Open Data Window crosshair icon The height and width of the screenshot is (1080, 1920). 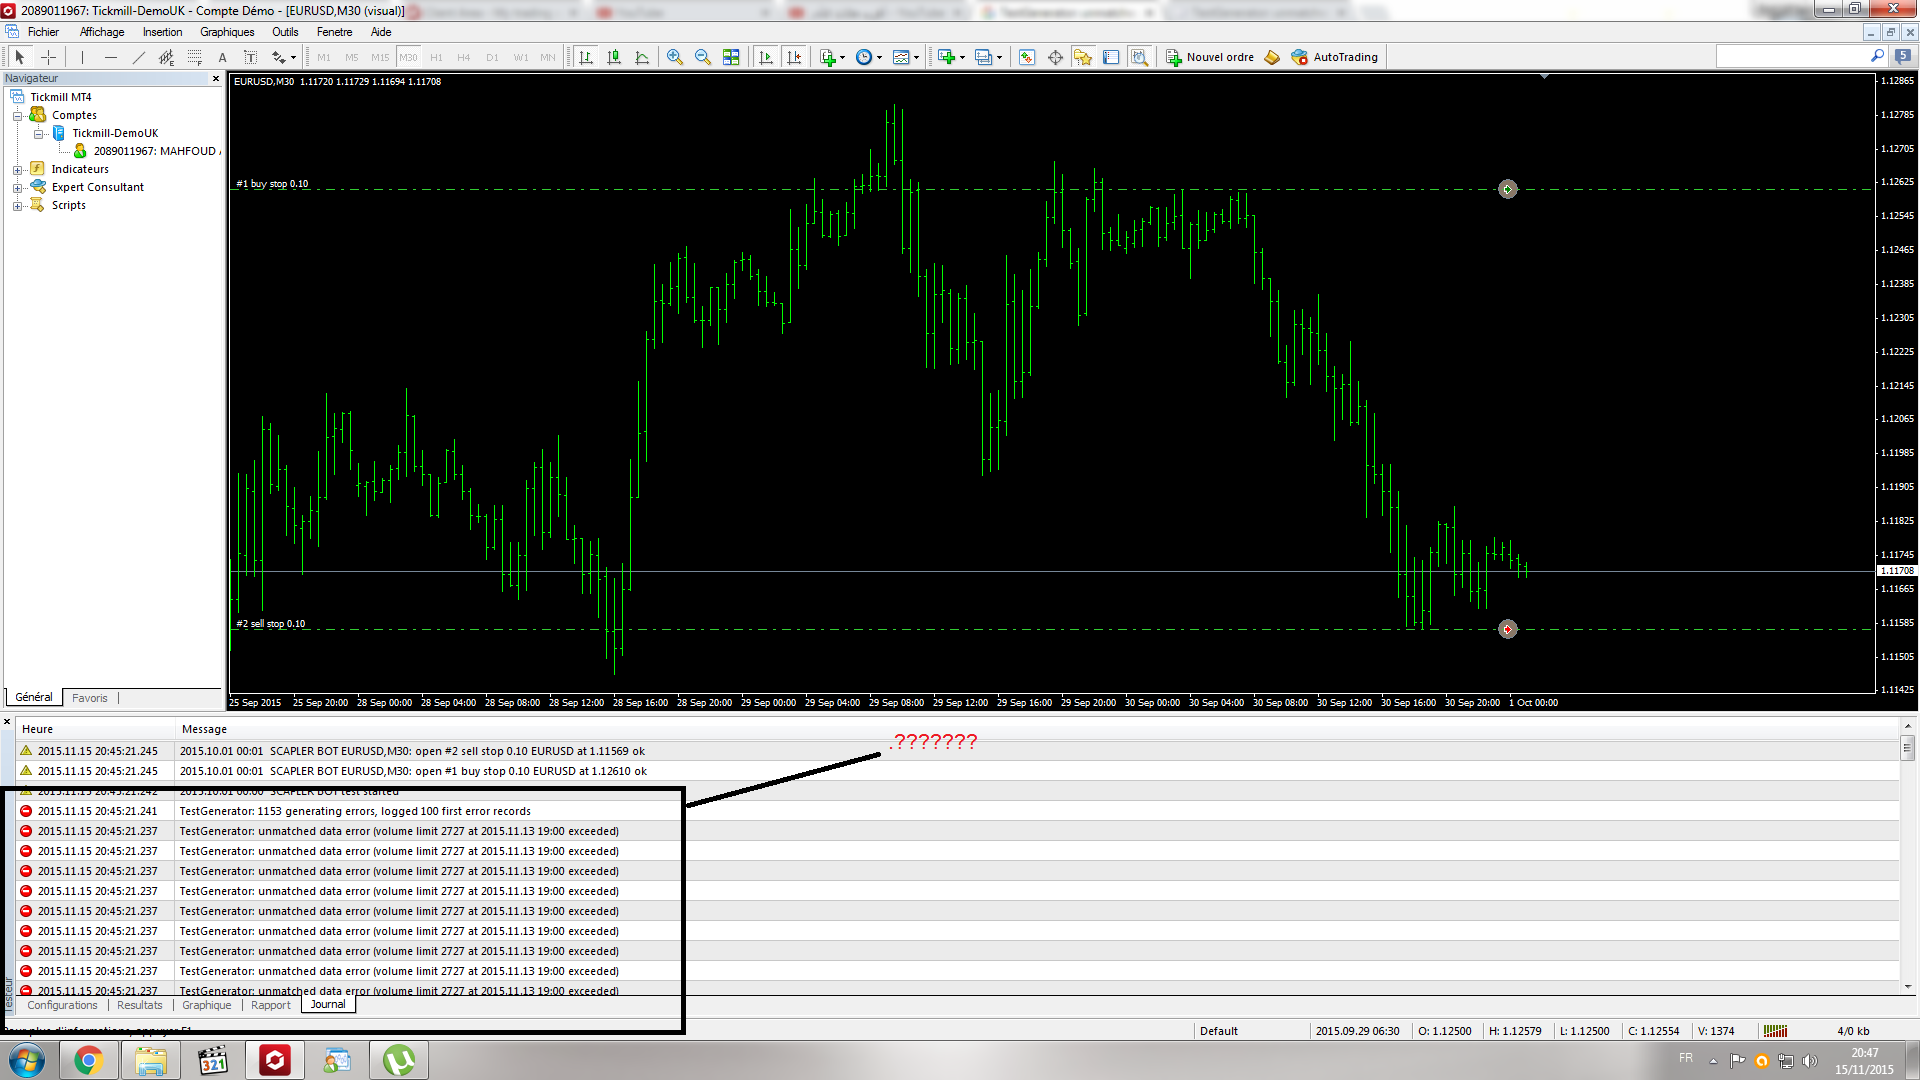1055,57
